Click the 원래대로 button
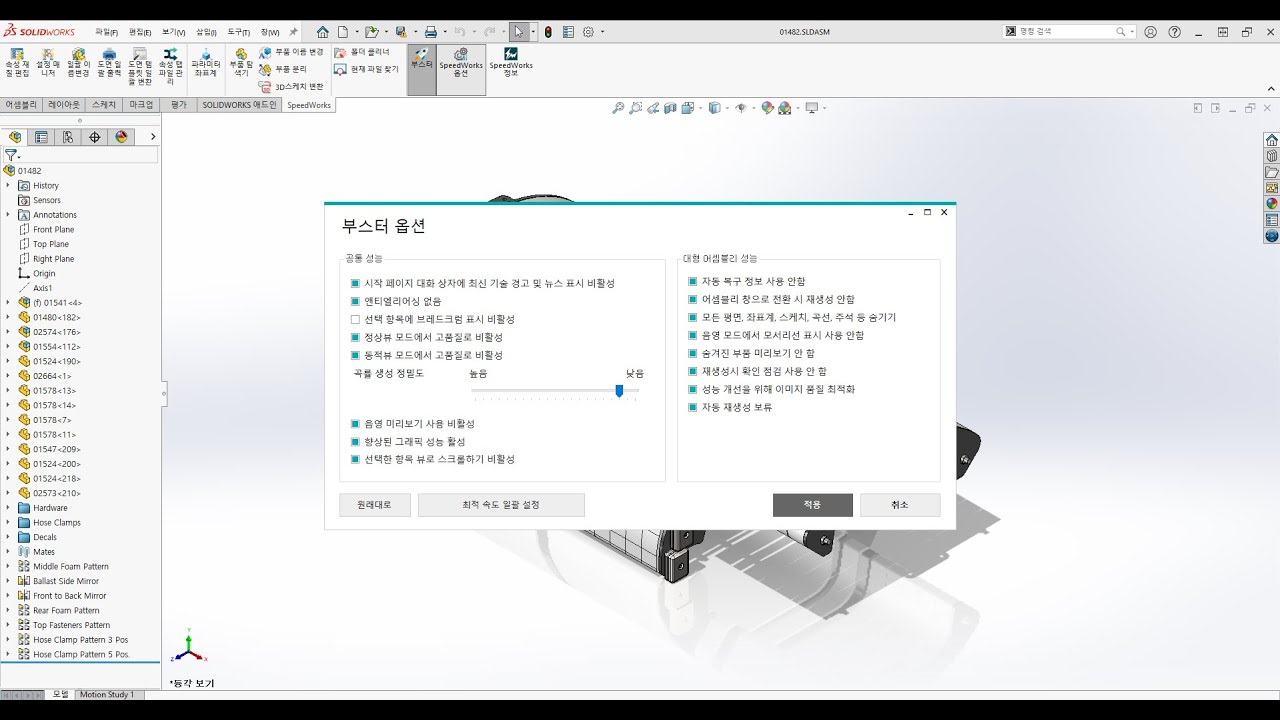Image resolution: width=1280 pixels, height=720 pixels. (375, 505)
